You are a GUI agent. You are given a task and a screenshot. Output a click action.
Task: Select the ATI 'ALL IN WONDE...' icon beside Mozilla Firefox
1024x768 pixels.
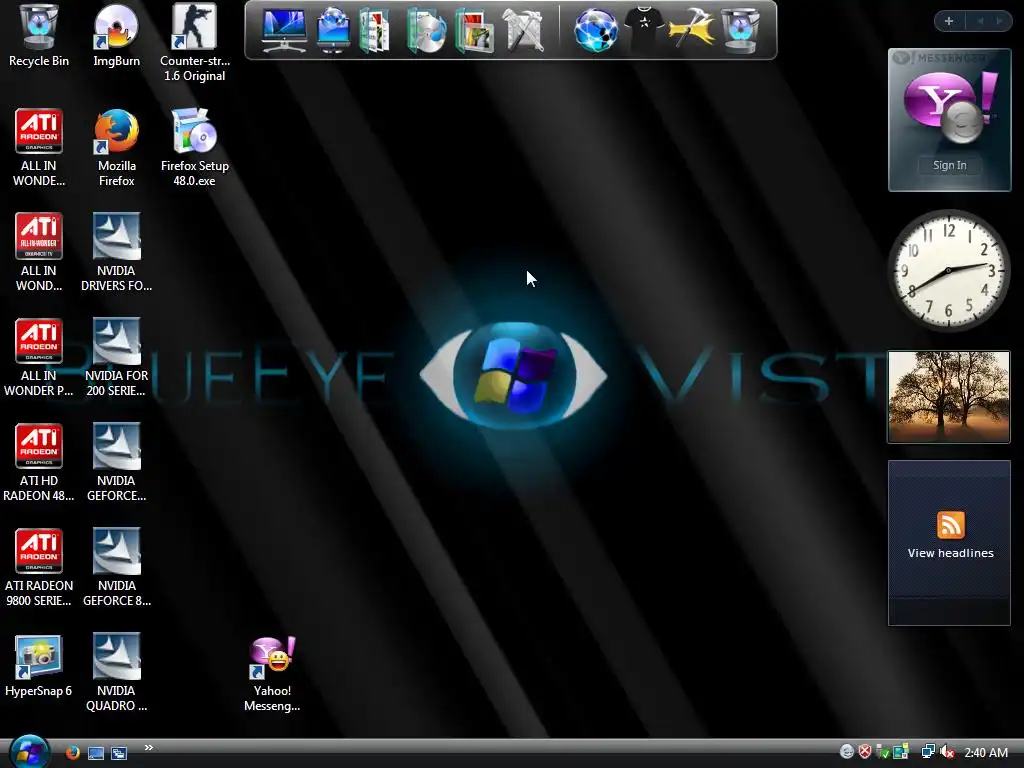39,148
